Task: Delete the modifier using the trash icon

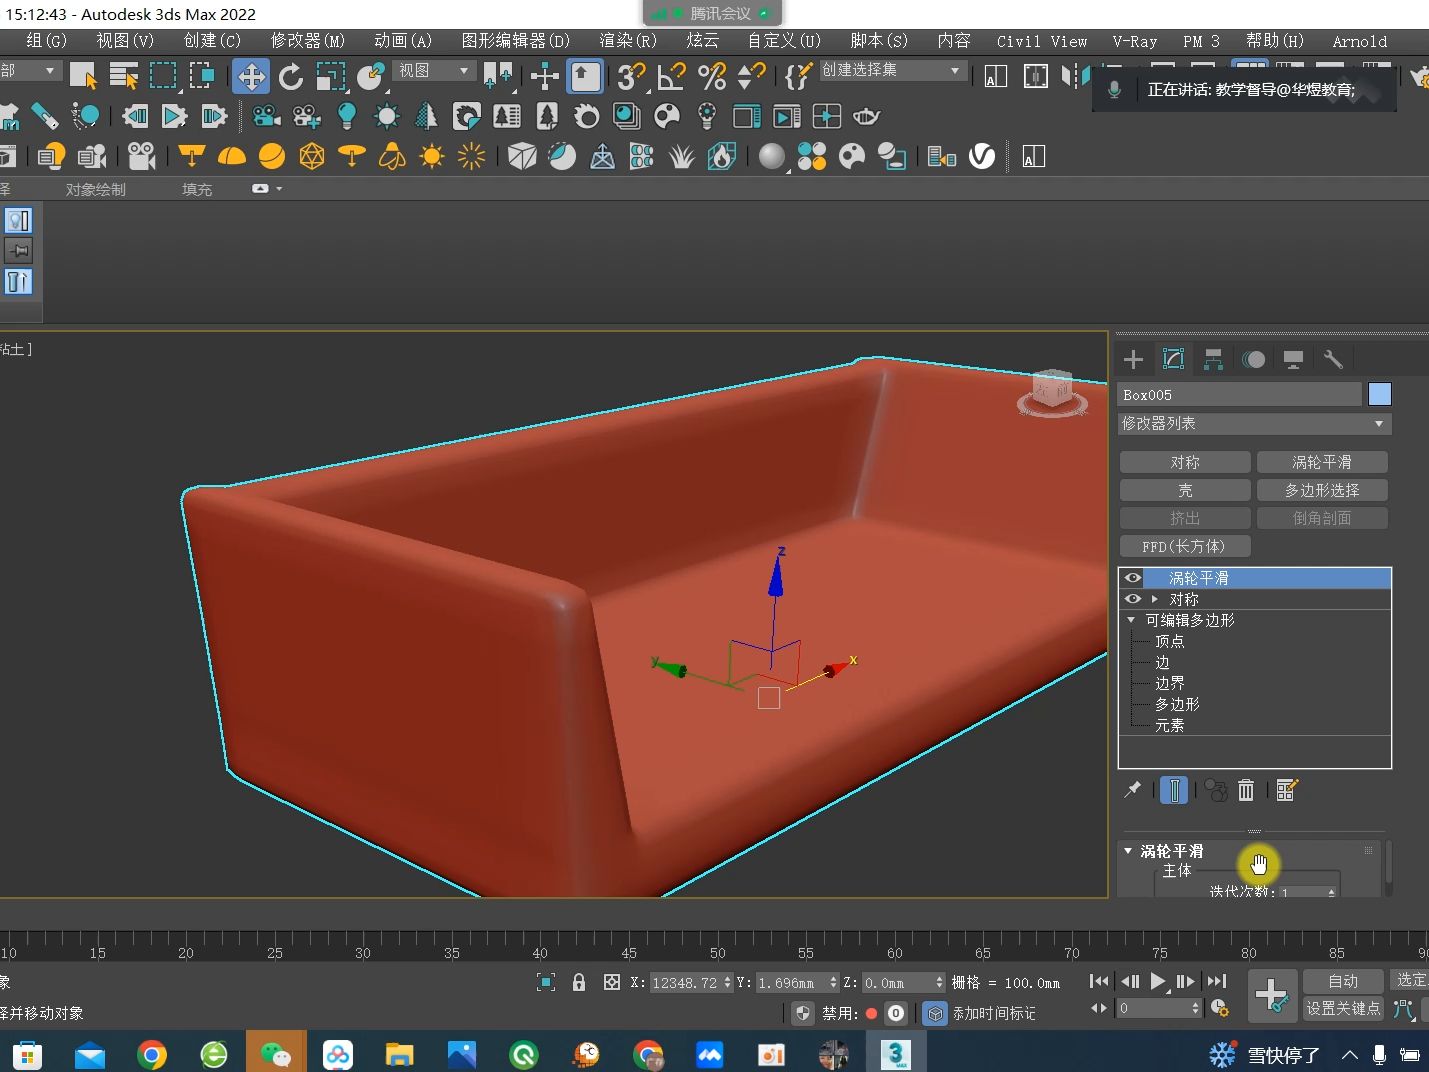Action: pos(1245,790)
